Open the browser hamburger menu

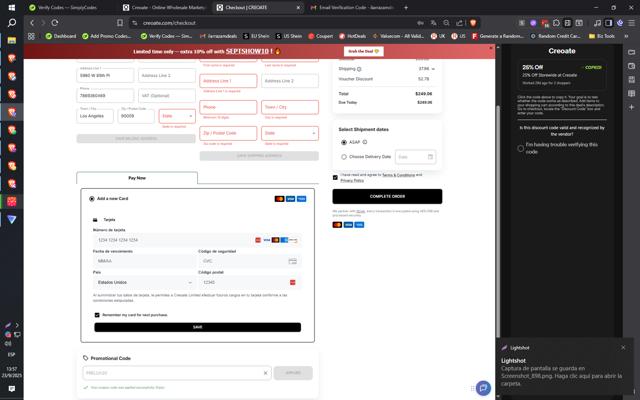point(631,23)
